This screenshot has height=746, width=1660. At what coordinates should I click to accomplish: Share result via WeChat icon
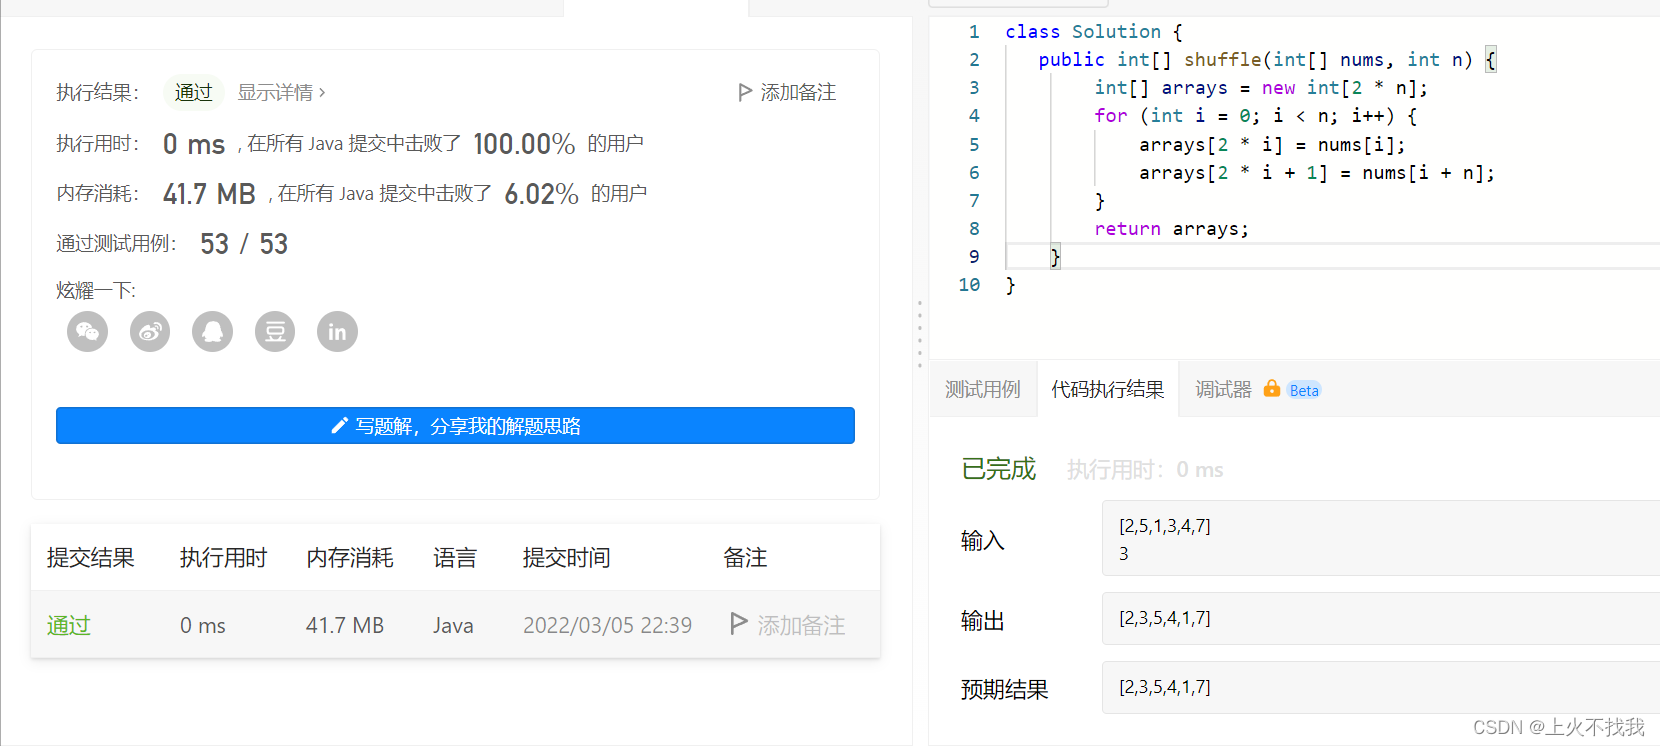[88, 331]
